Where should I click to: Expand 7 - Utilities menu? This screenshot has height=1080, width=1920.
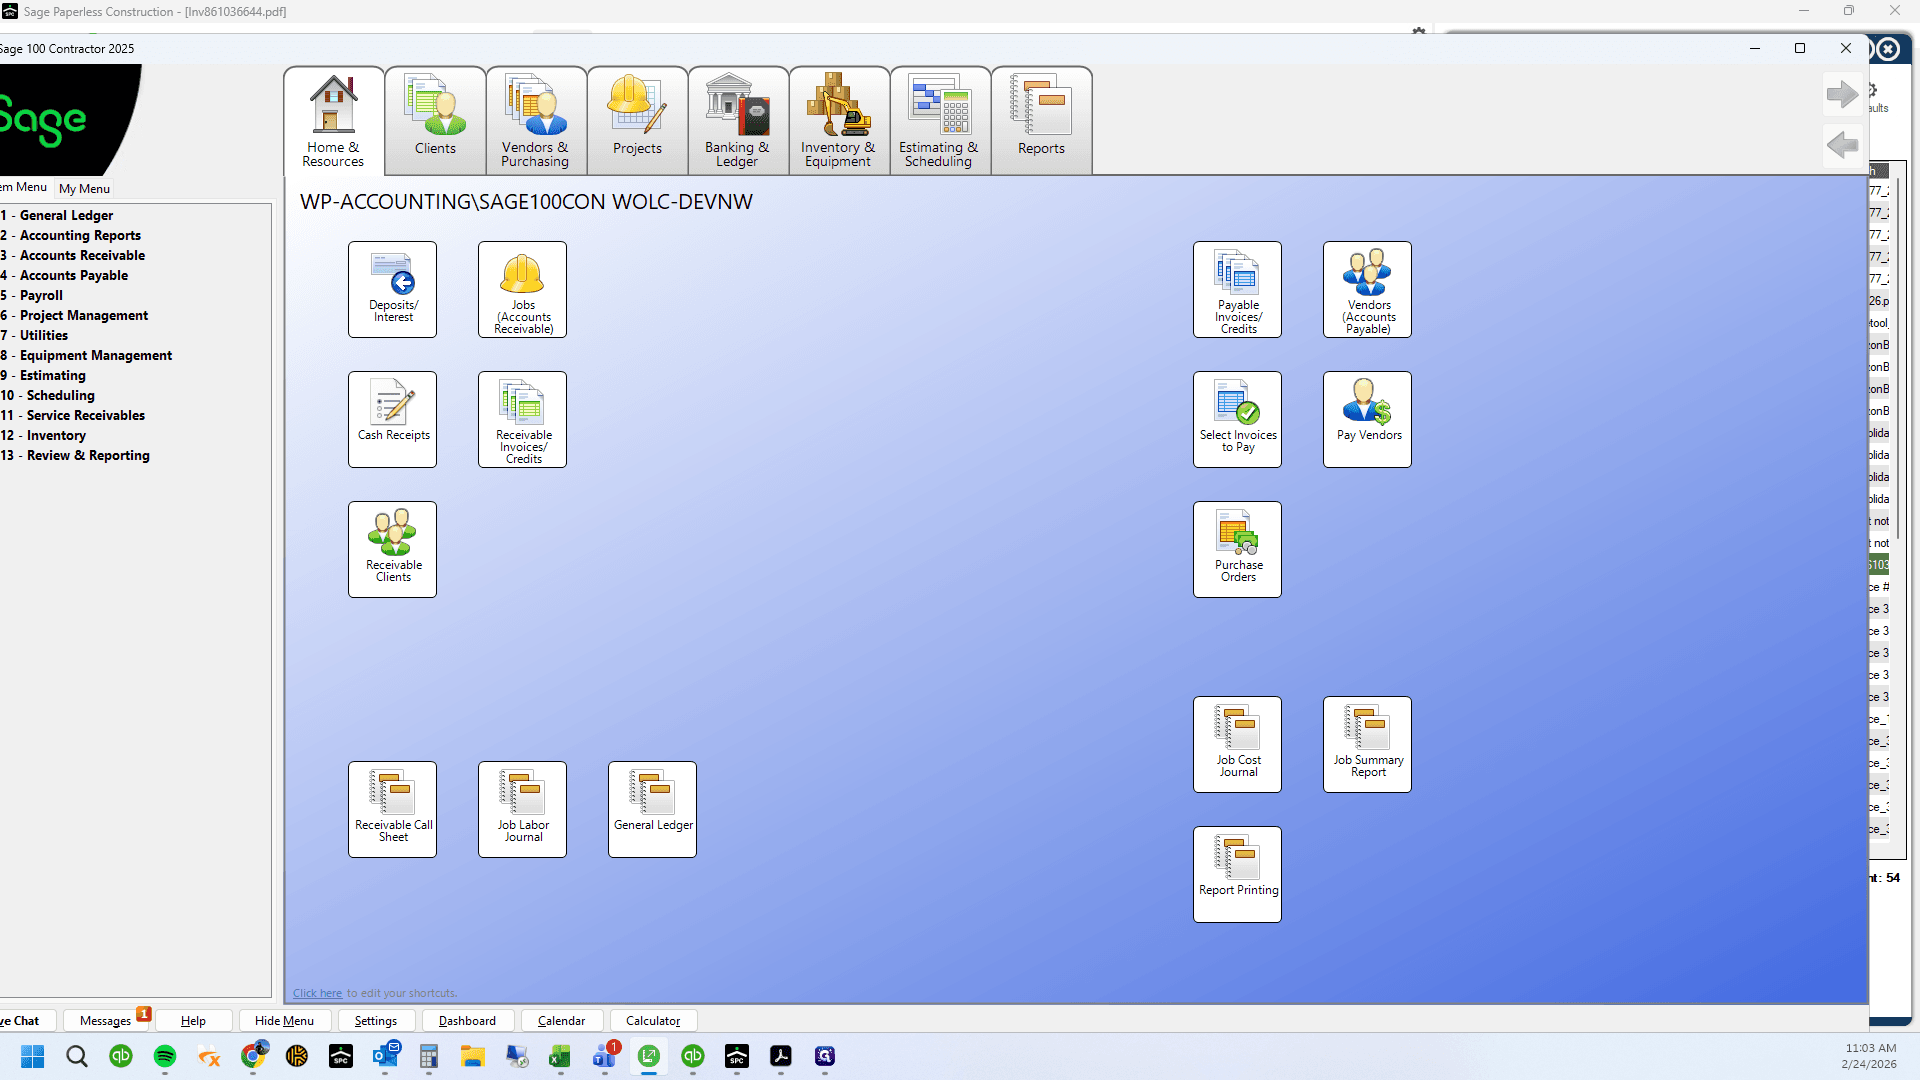pyautogui.click(x=34, y=335)
